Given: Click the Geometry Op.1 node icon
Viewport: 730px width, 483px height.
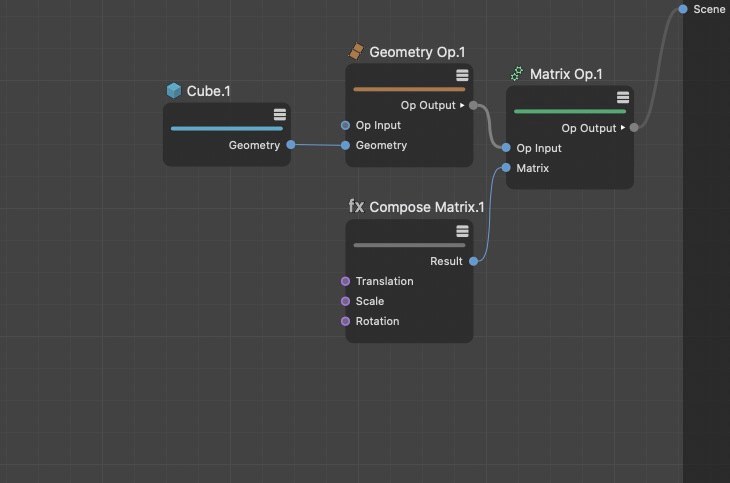Looking at the screenshot, I should [355, 52].
